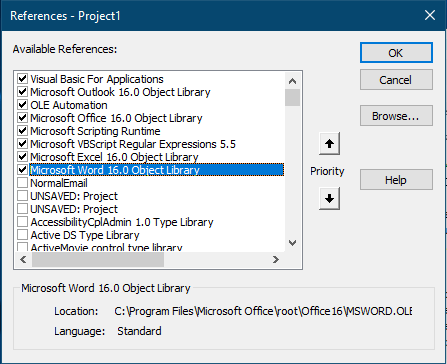The height and width of the screenshot is (364, 447).
Task: Select NormalEmail list entry text
Action: [x=59, y=183]
